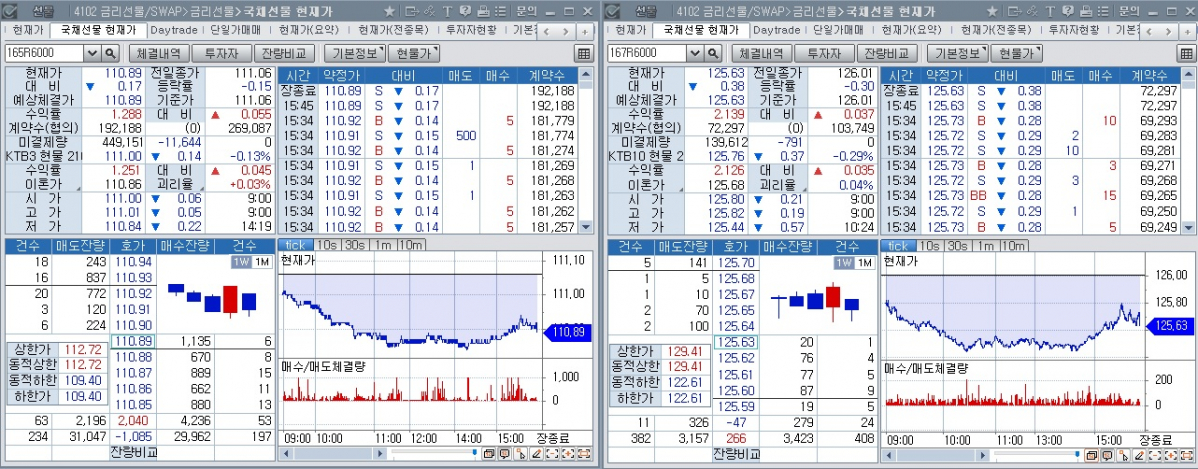Open help bubble icon in 167R6000 window
1198x469 pixels.
point(1068,11)
